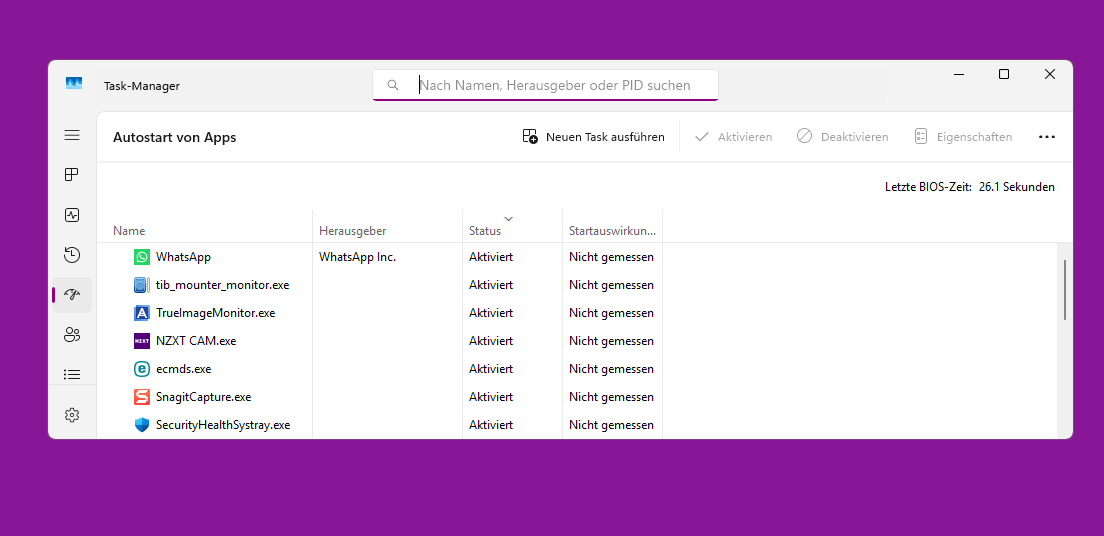Select the Users page icon
The height and width of the screenshot is (536, 1104).
coord(72,335)
